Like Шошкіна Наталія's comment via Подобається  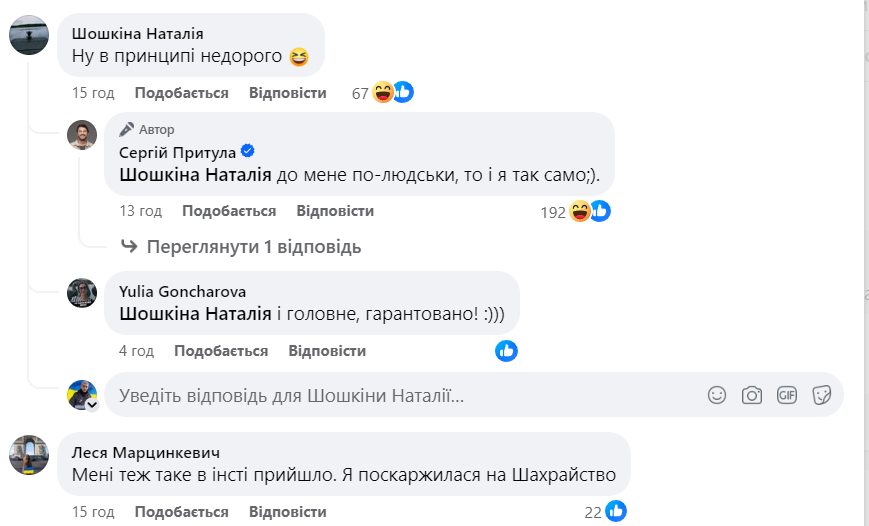click(x=181, y=93)
